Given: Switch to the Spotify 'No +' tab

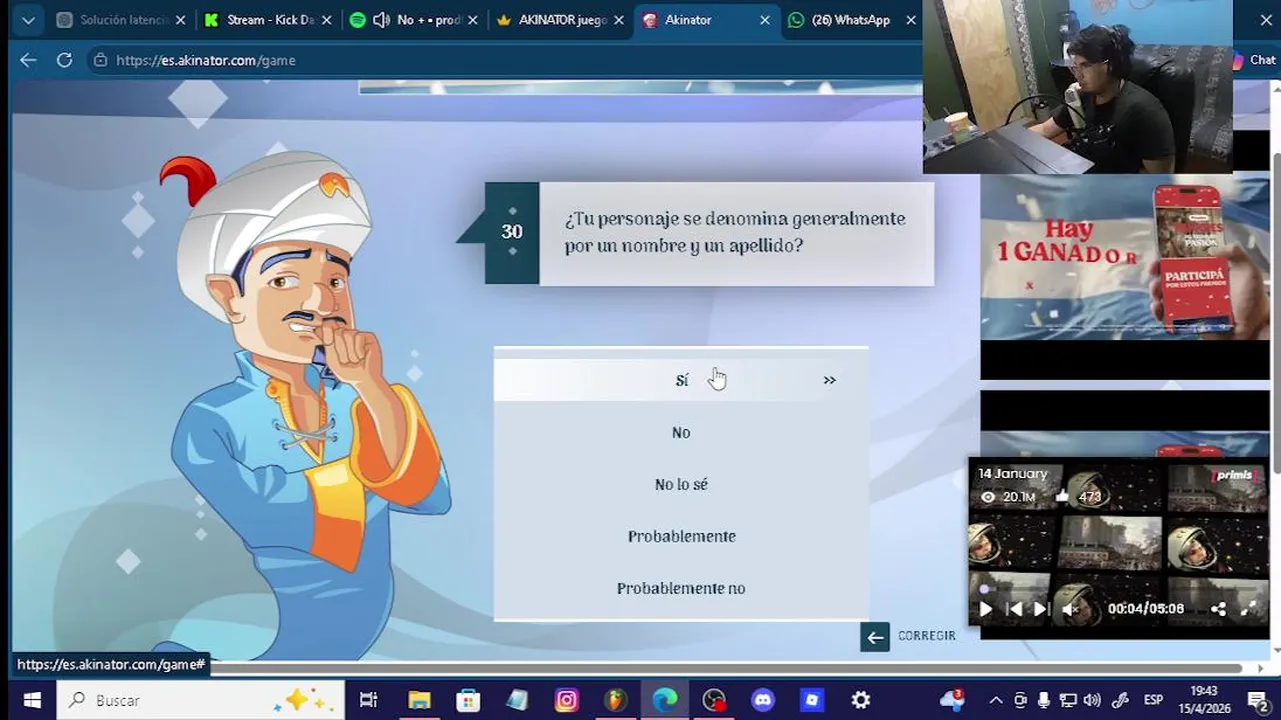Looking at the screenshot, I should [412, 20].
